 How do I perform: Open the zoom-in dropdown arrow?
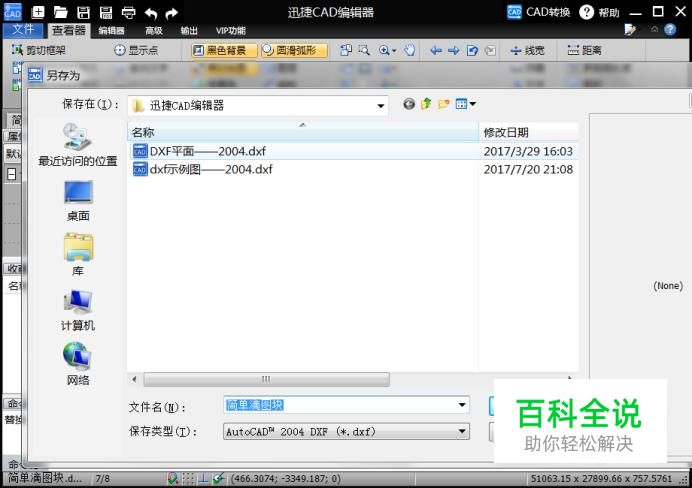394,51
